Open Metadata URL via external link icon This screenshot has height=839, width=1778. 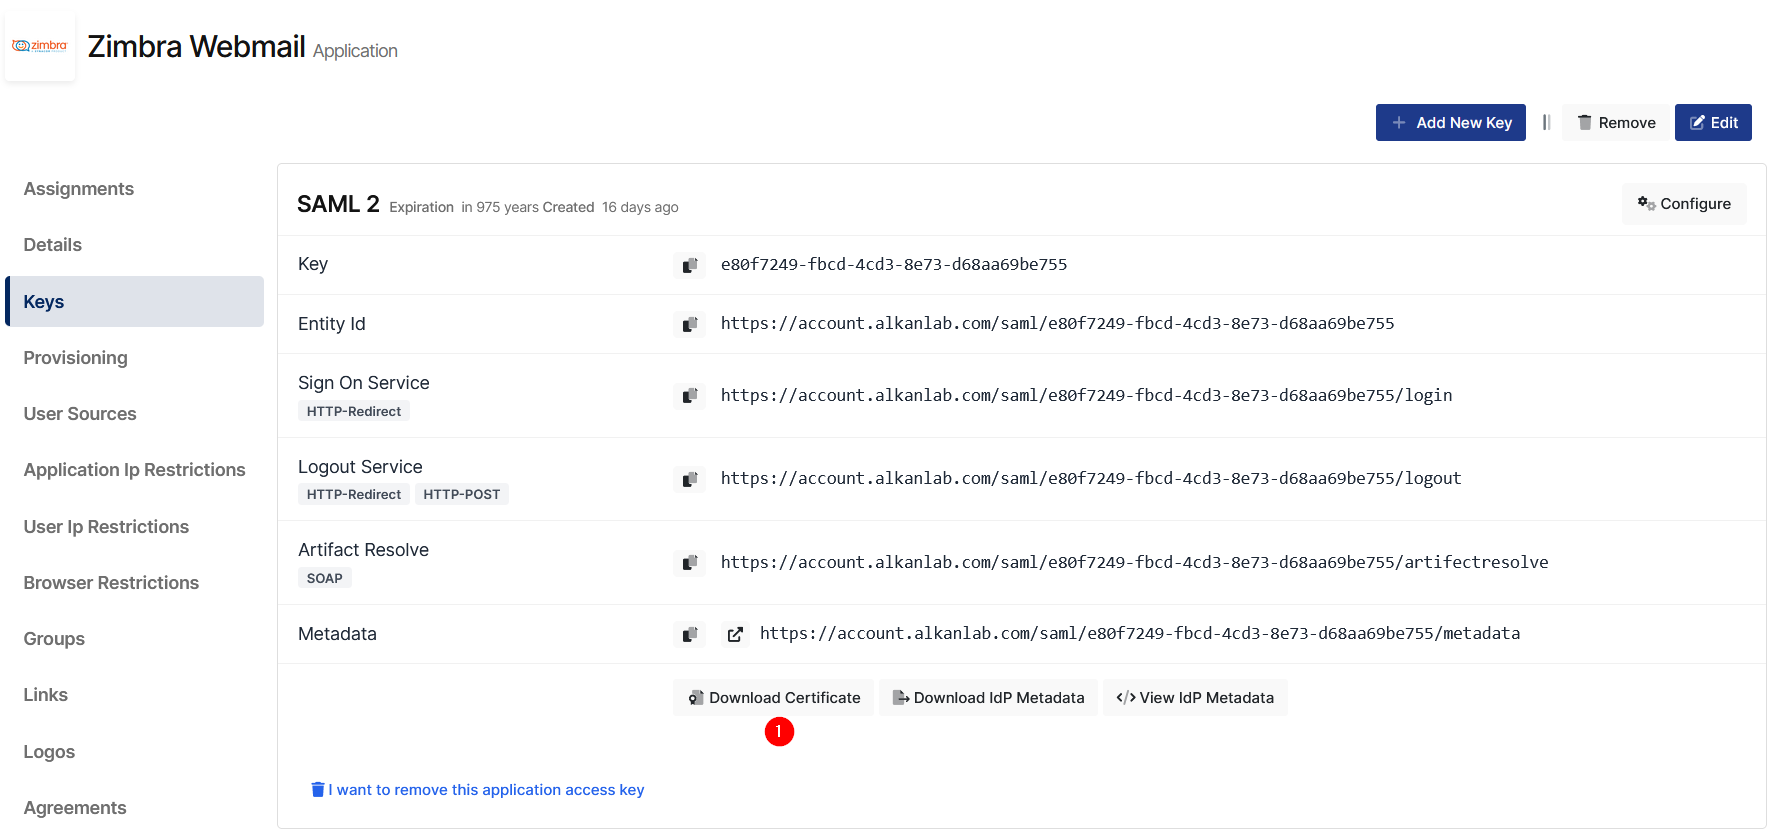pos(735,634)
